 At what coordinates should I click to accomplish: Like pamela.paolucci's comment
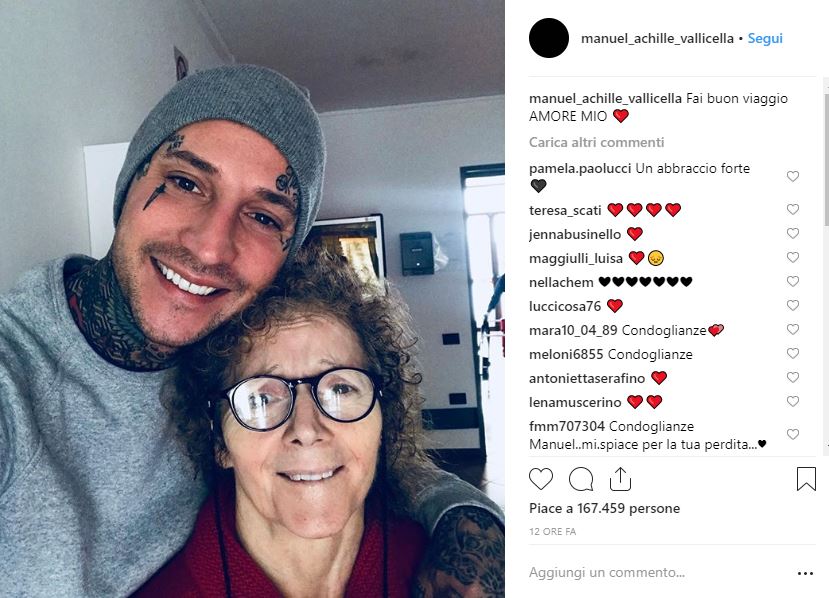793,176
